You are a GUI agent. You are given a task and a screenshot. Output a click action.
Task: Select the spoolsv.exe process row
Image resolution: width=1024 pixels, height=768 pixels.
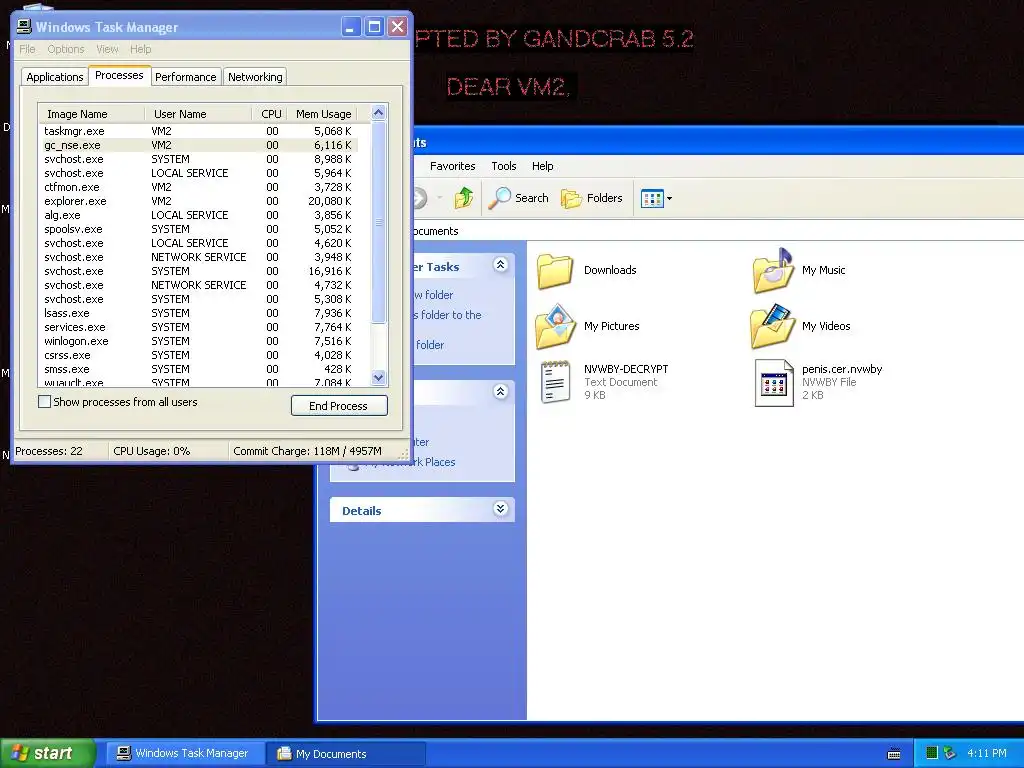coord(199,229)
